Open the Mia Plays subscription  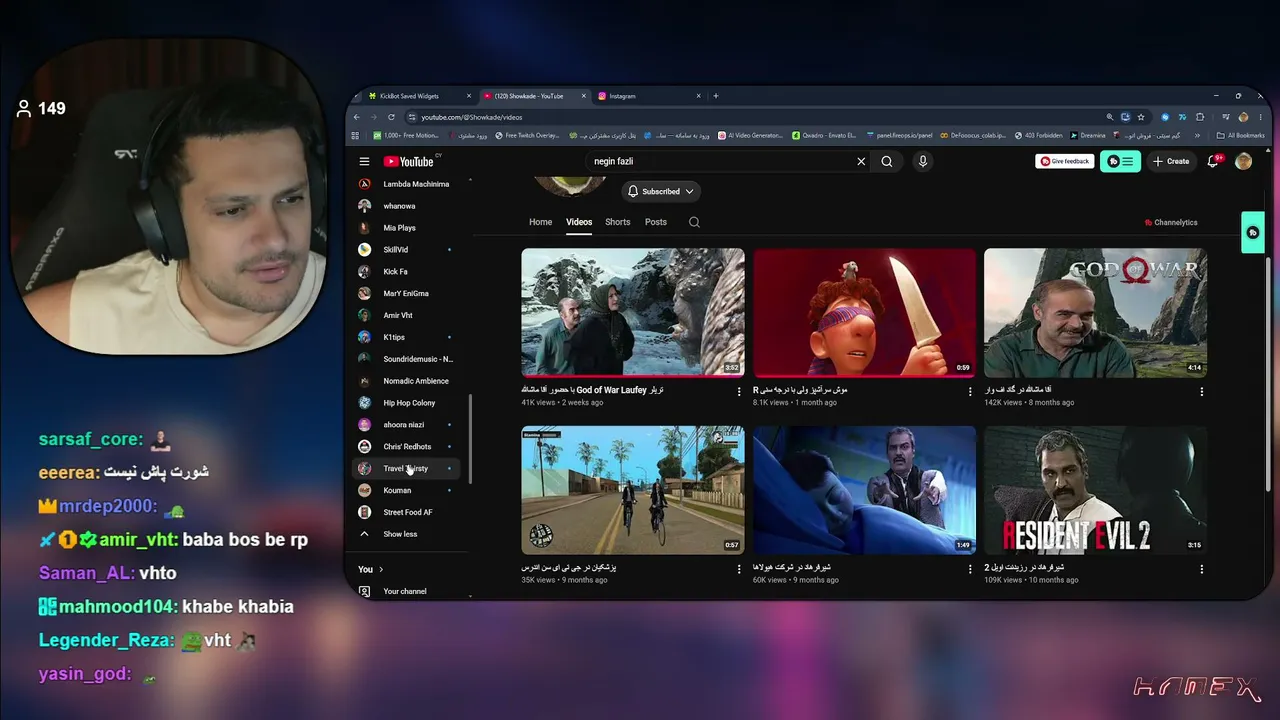click(x=406, y=228)
